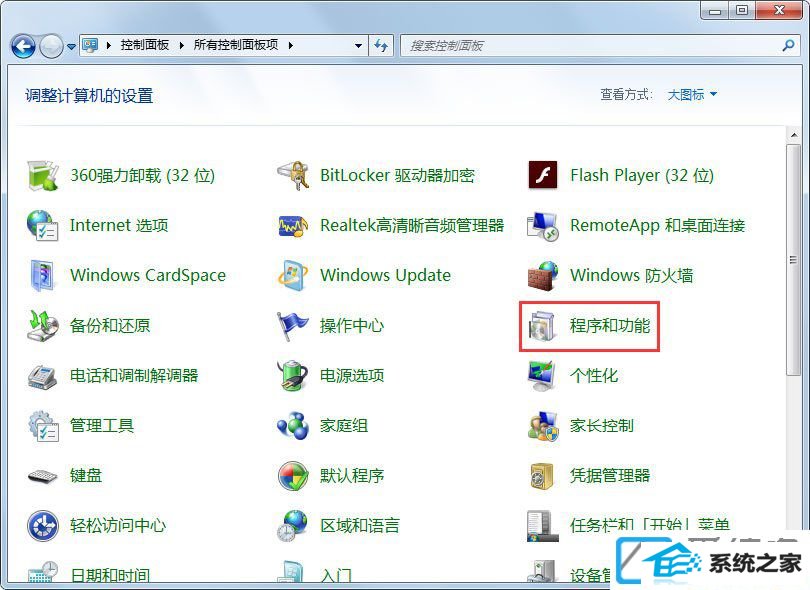Click the Control Panel icon in address bar
This screenshot has width=810, height=590.
[90, 45]
